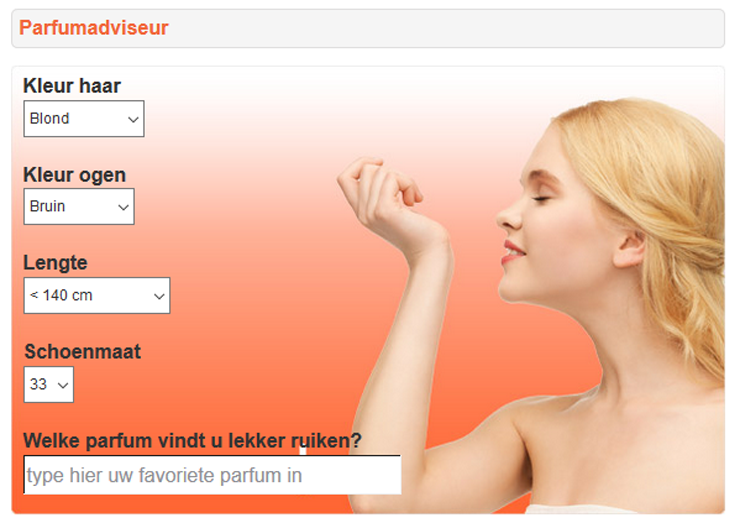Image resolution: width=740 pixels, height=523 pixels.
Task: Click the Lengte label
Action: click(55, 263)
